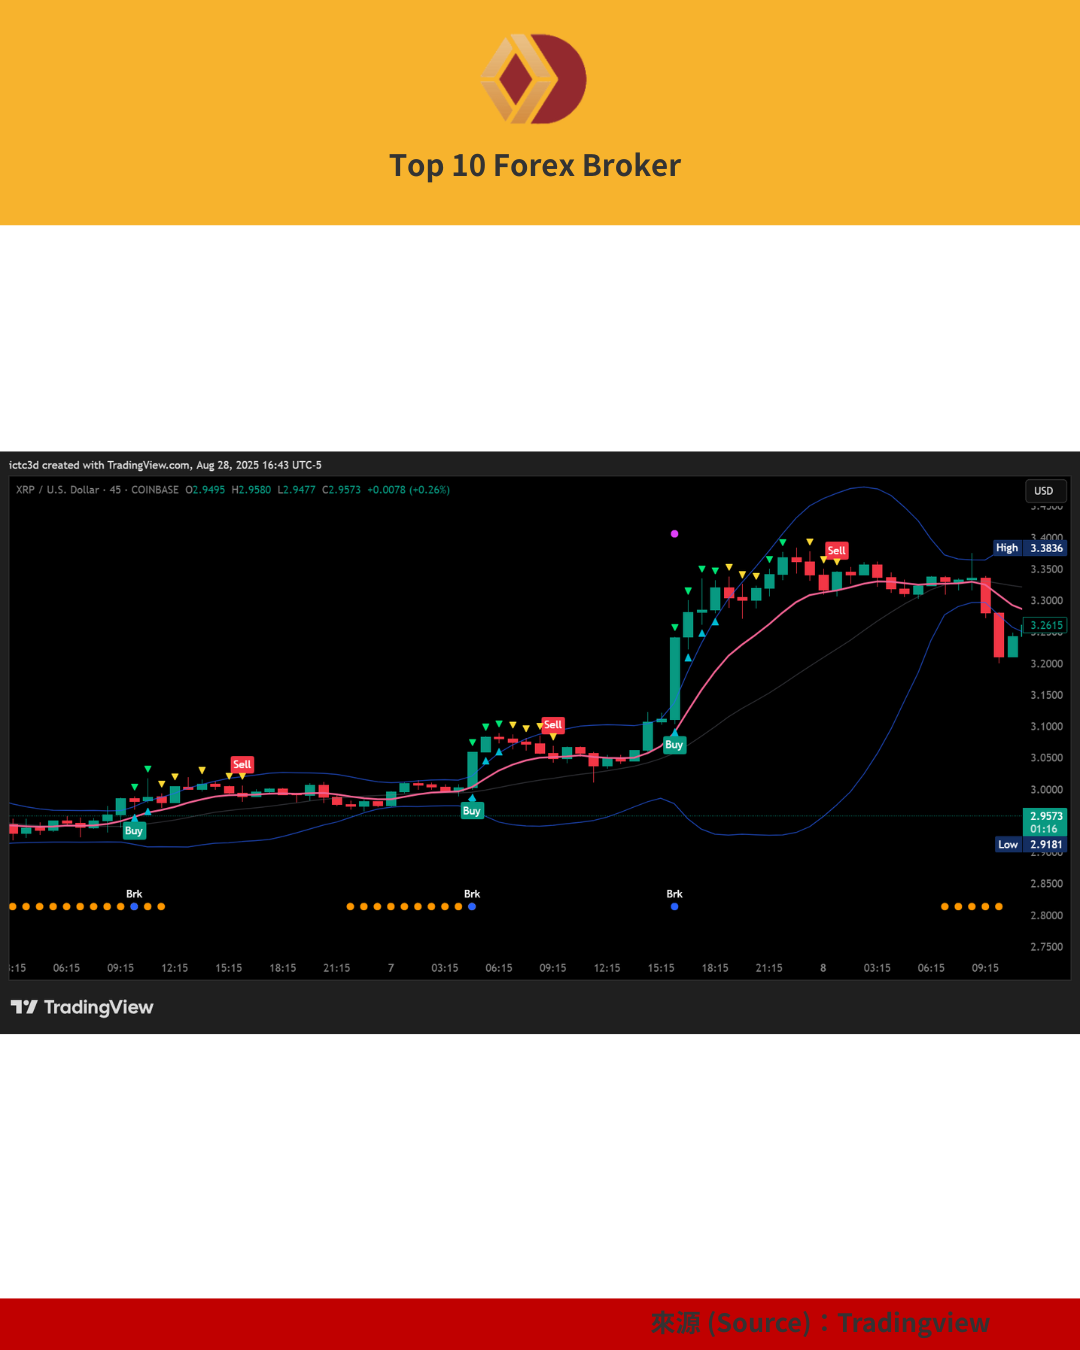Click the middle Buy signal label

[472, 811]
